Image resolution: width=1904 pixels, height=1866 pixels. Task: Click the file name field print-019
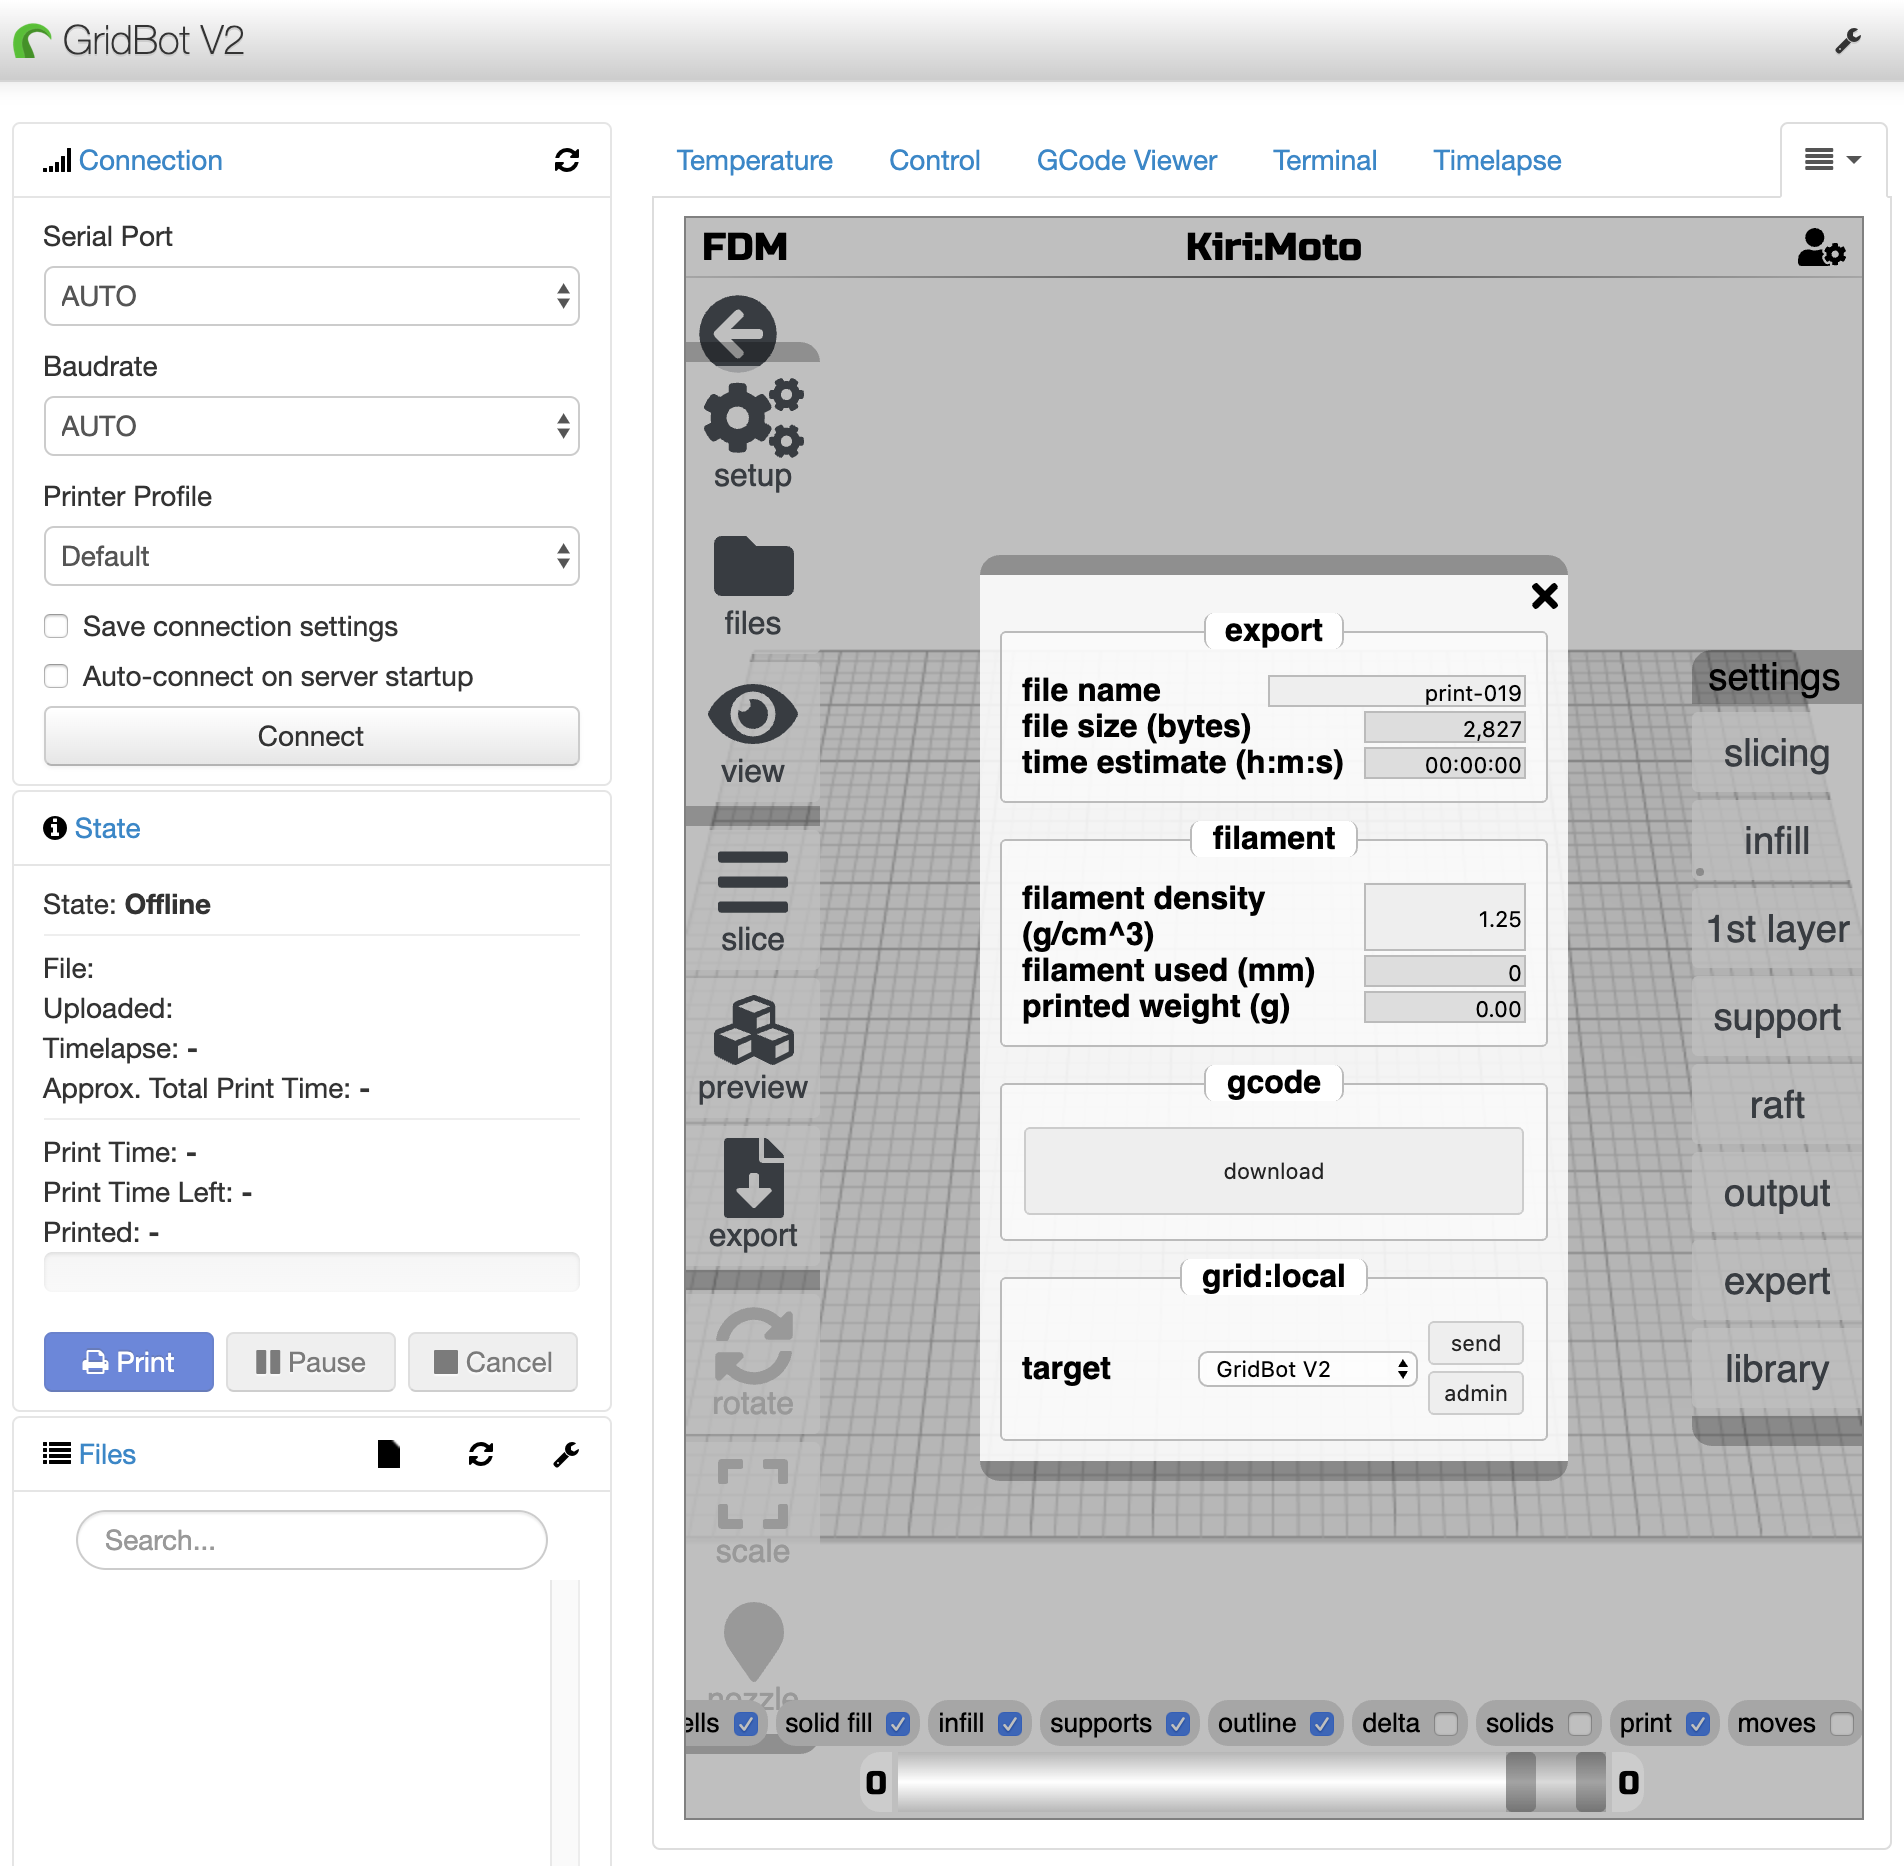click(1397, 692)
